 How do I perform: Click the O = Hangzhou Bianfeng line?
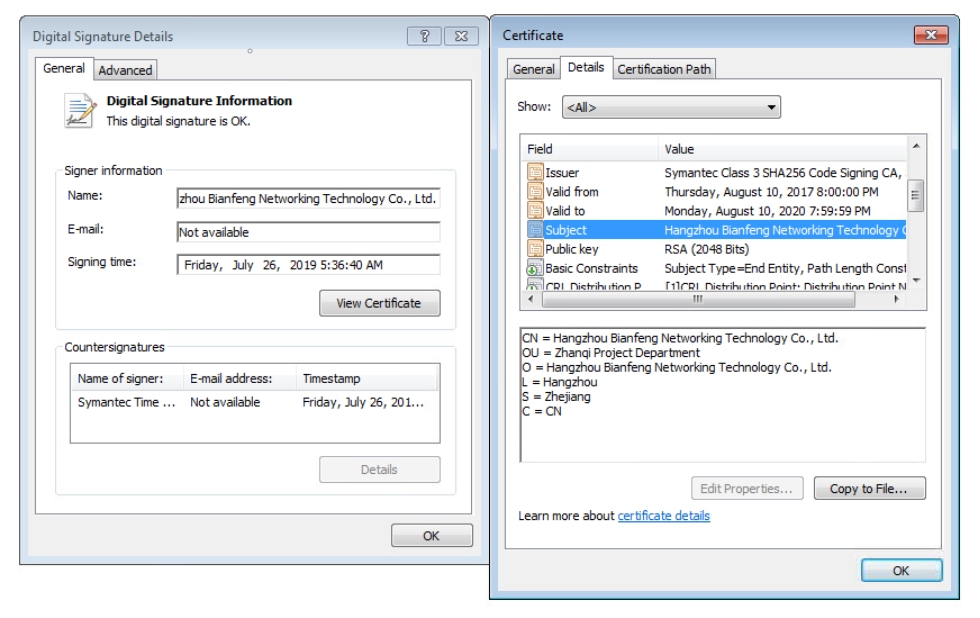(x=677, y=367)
